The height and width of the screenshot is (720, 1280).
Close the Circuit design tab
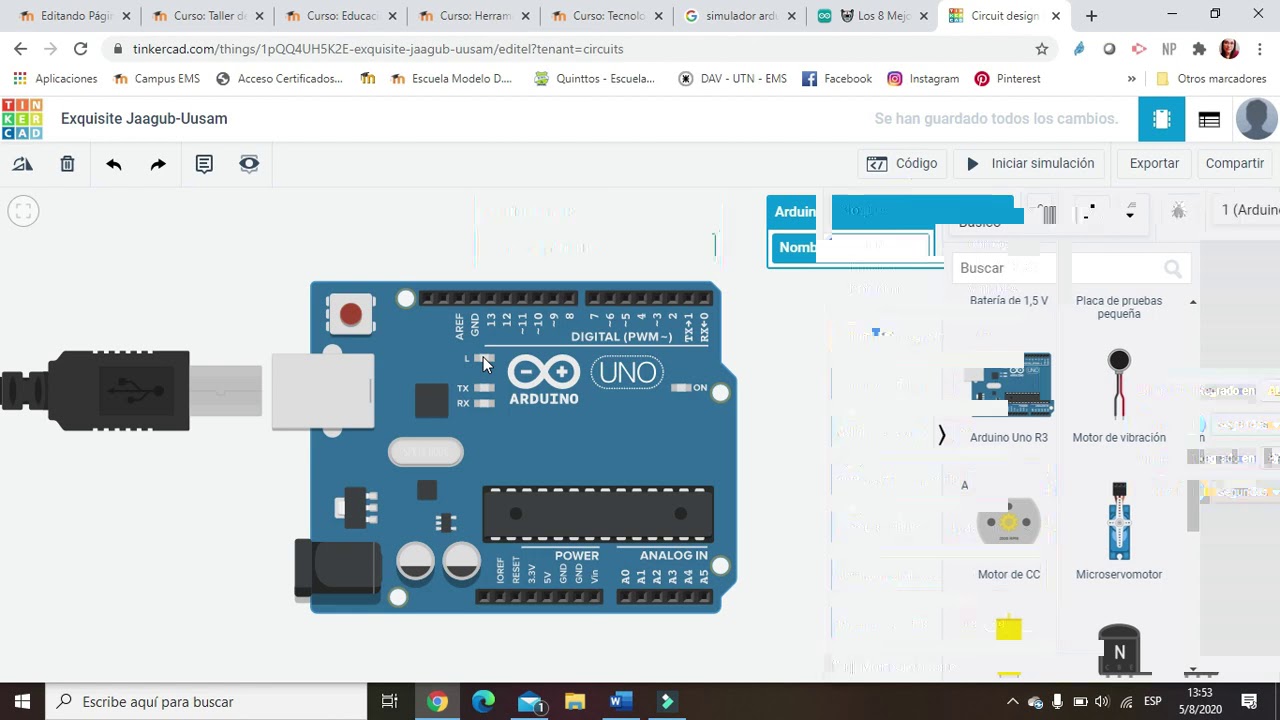(x=1056, y=16)
